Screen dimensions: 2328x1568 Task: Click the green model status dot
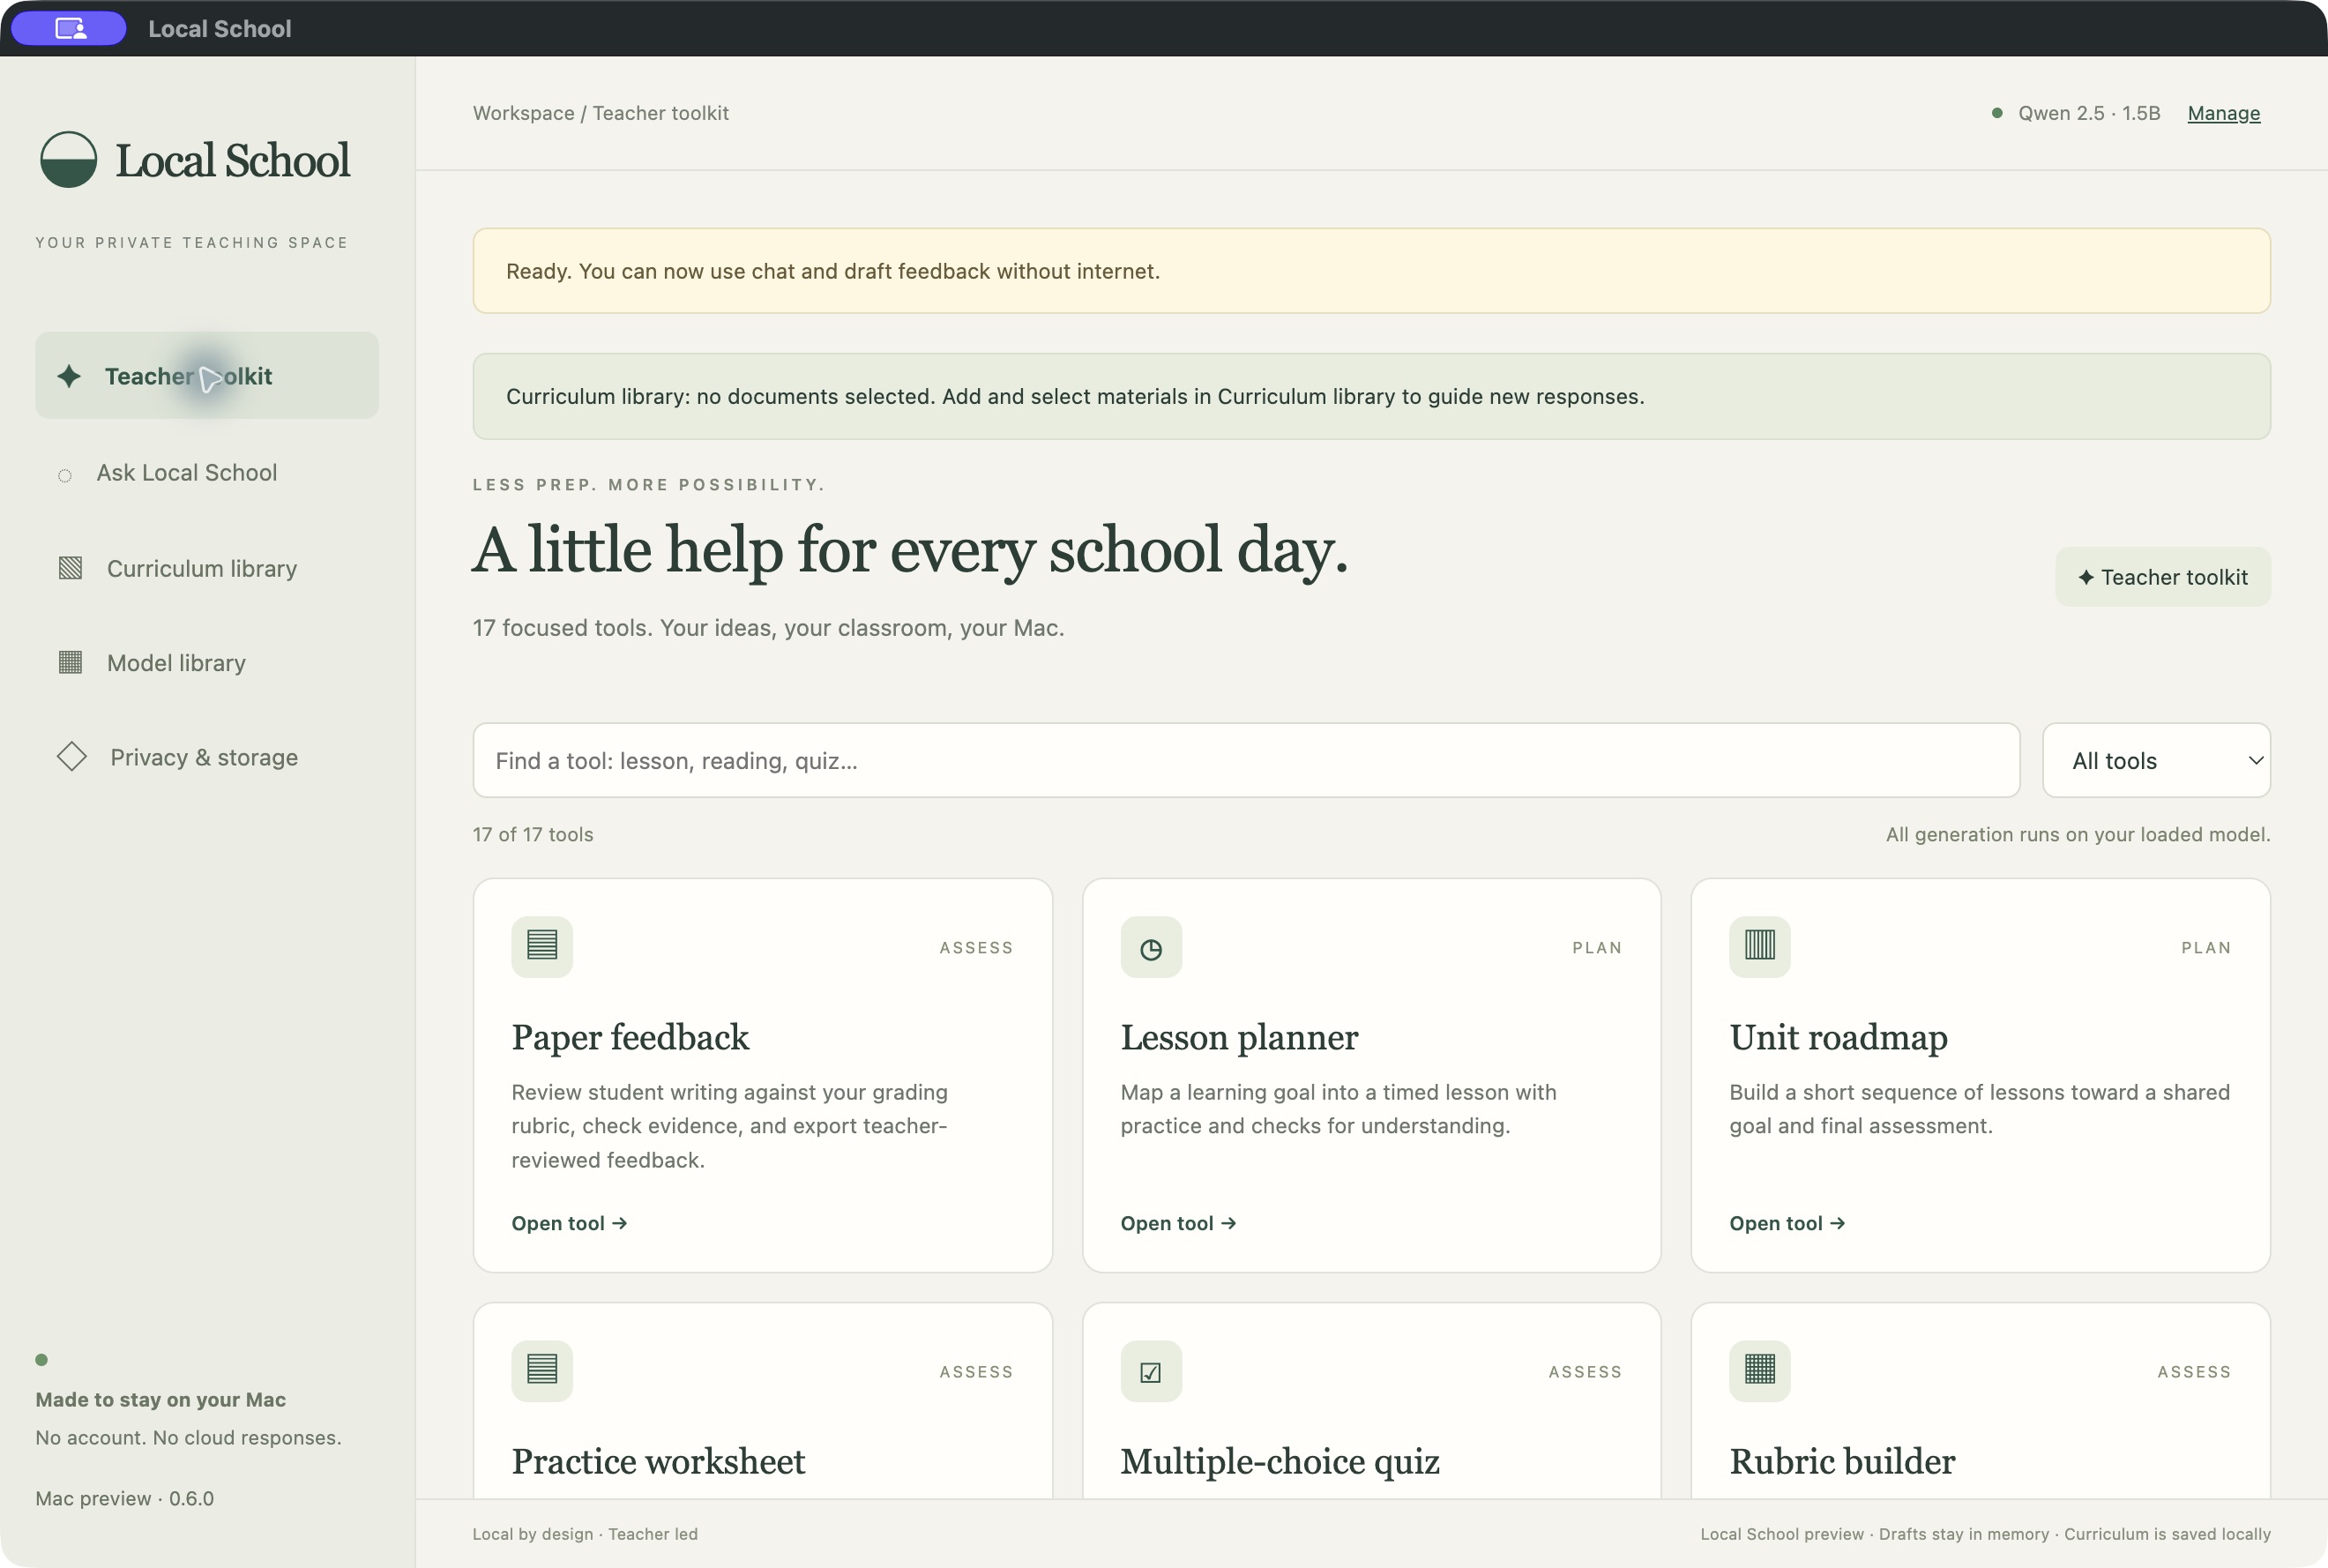point(1997,113)
